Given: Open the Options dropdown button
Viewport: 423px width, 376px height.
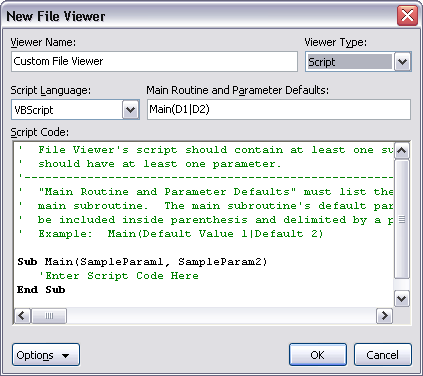Looking at the screenshot, I should tap(46, 355).
